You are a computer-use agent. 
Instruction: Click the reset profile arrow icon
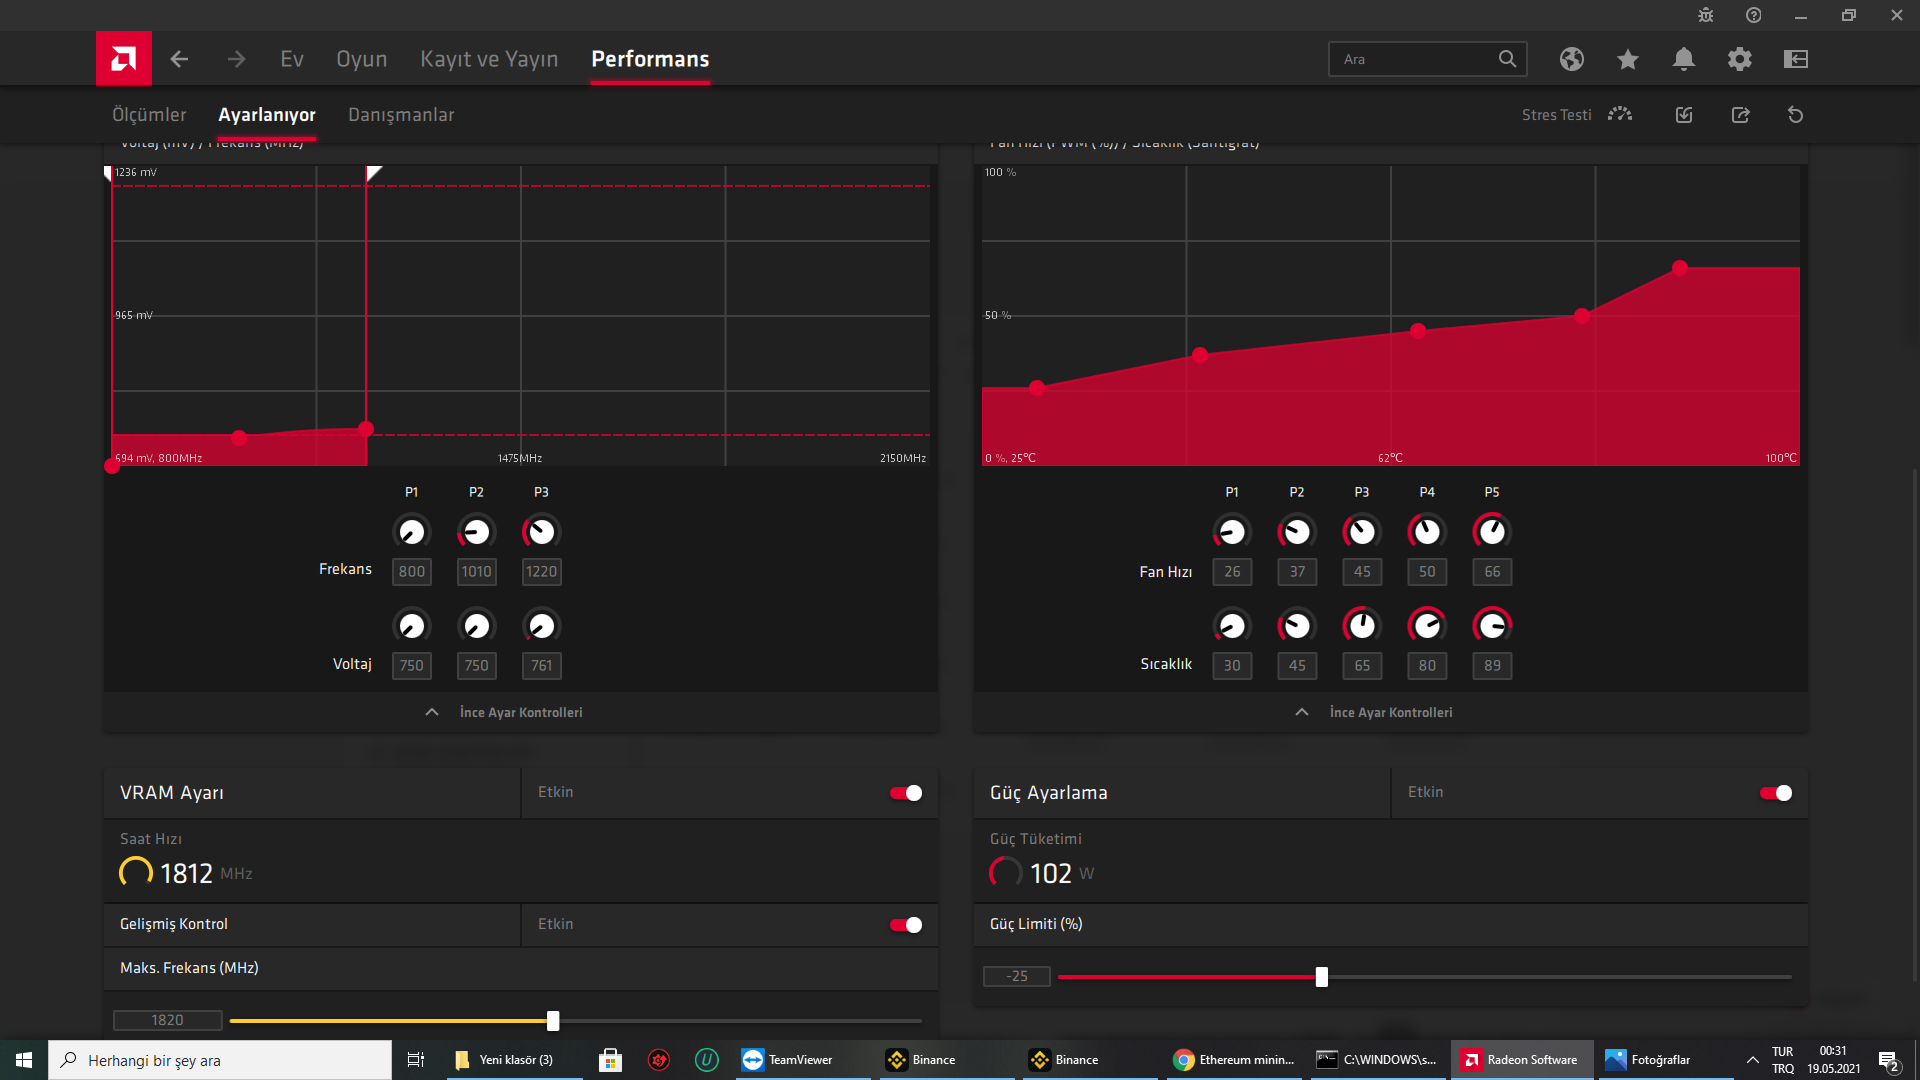click(1795, 115)
